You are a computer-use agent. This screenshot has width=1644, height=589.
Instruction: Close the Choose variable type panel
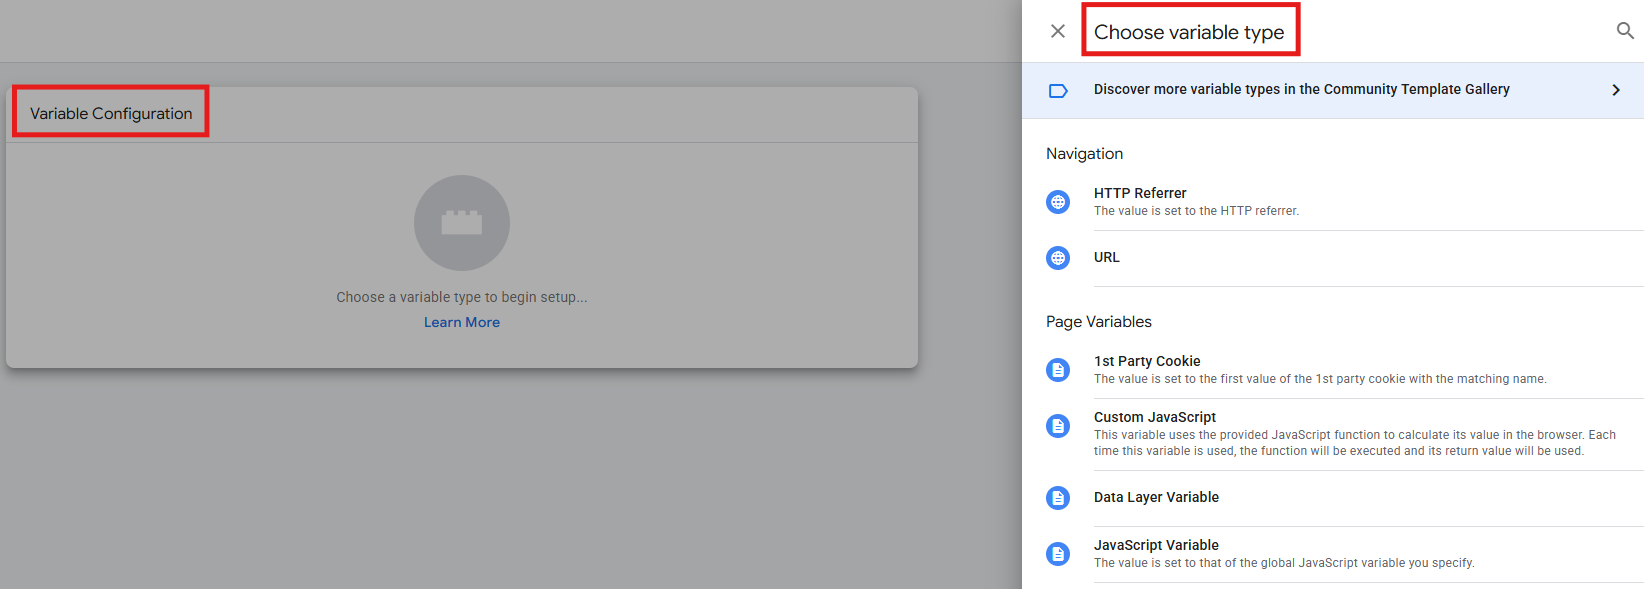(1058, 31)
